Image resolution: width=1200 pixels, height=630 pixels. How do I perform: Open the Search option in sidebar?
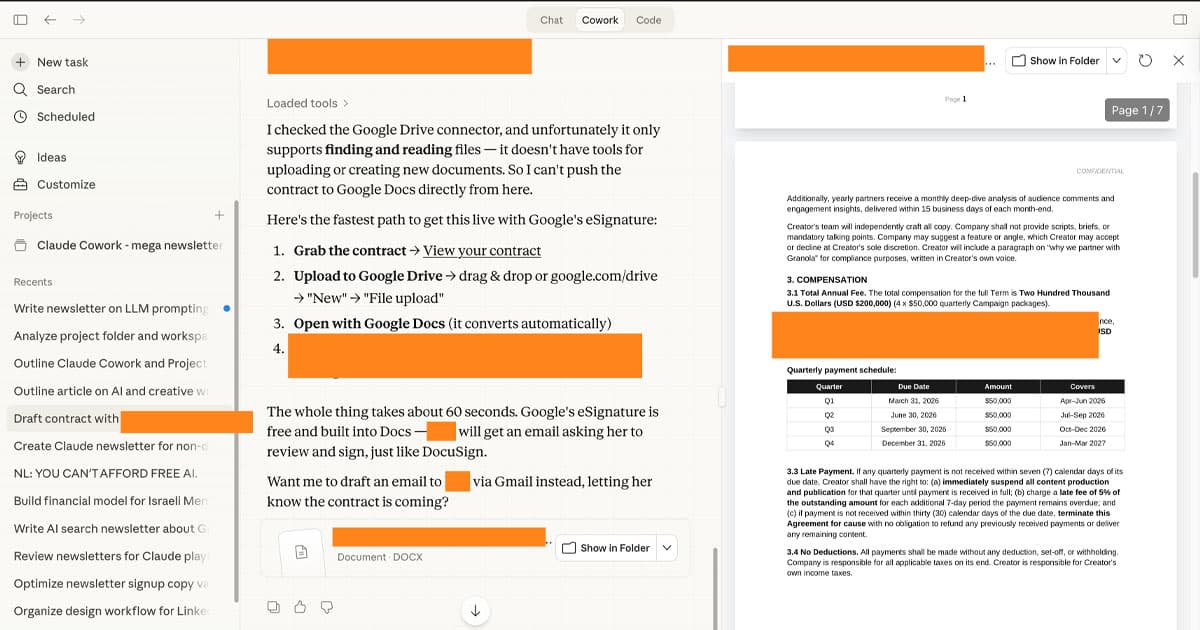(x=55, y=89)
